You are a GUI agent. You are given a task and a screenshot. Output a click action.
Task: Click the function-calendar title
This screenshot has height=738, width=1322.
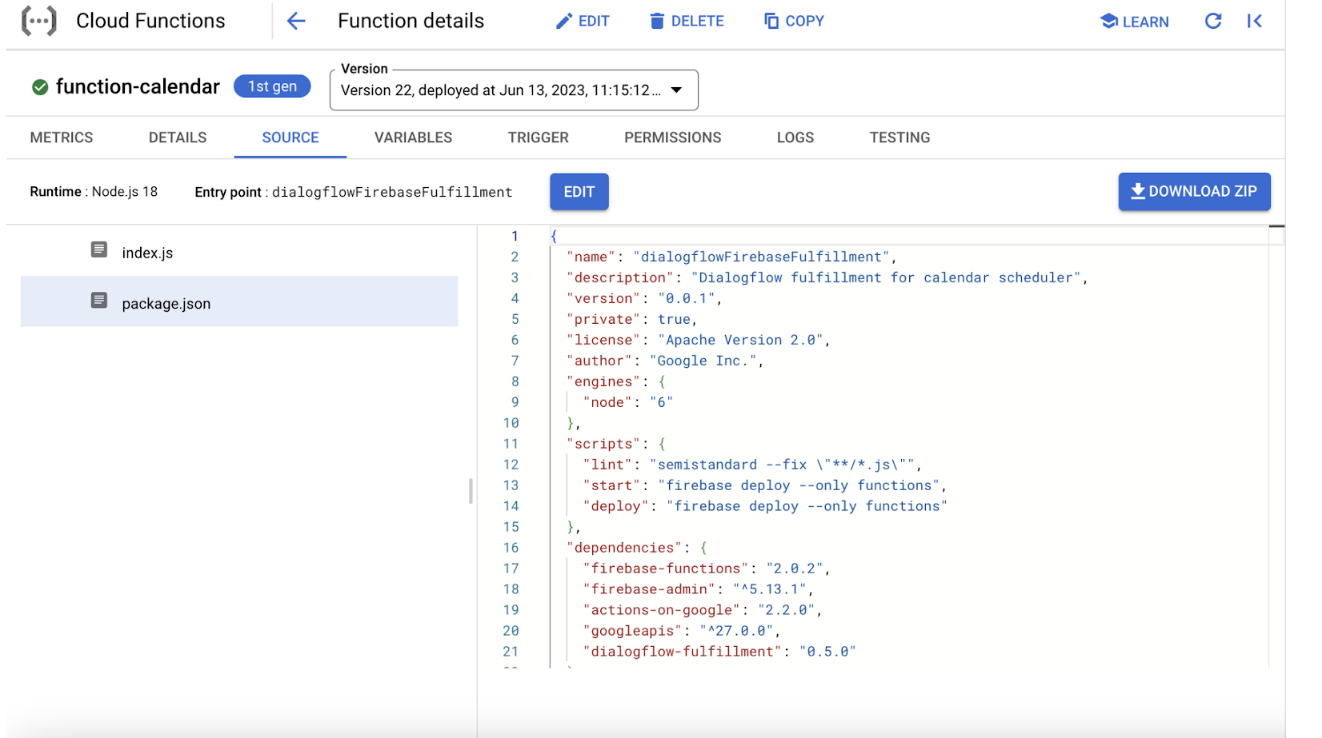pos(138,87)
